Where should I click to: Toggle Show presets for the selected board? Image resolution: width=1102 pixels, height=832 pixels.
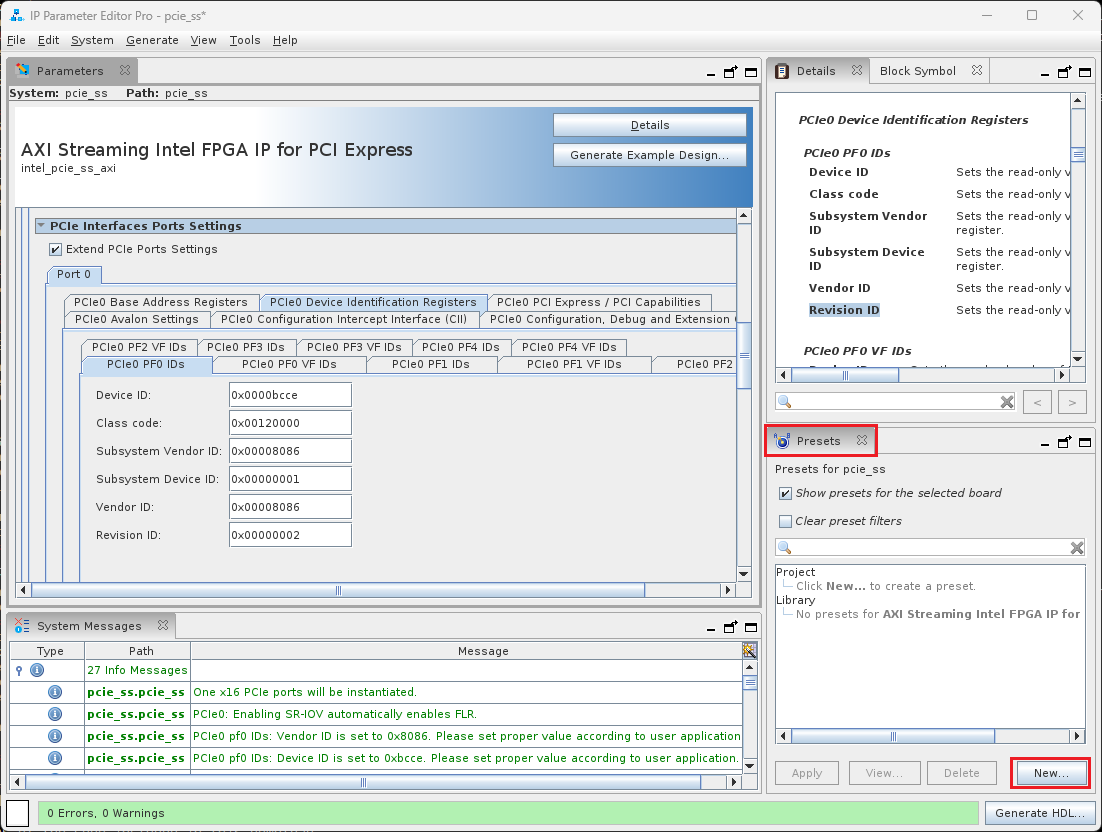[785, 493]
